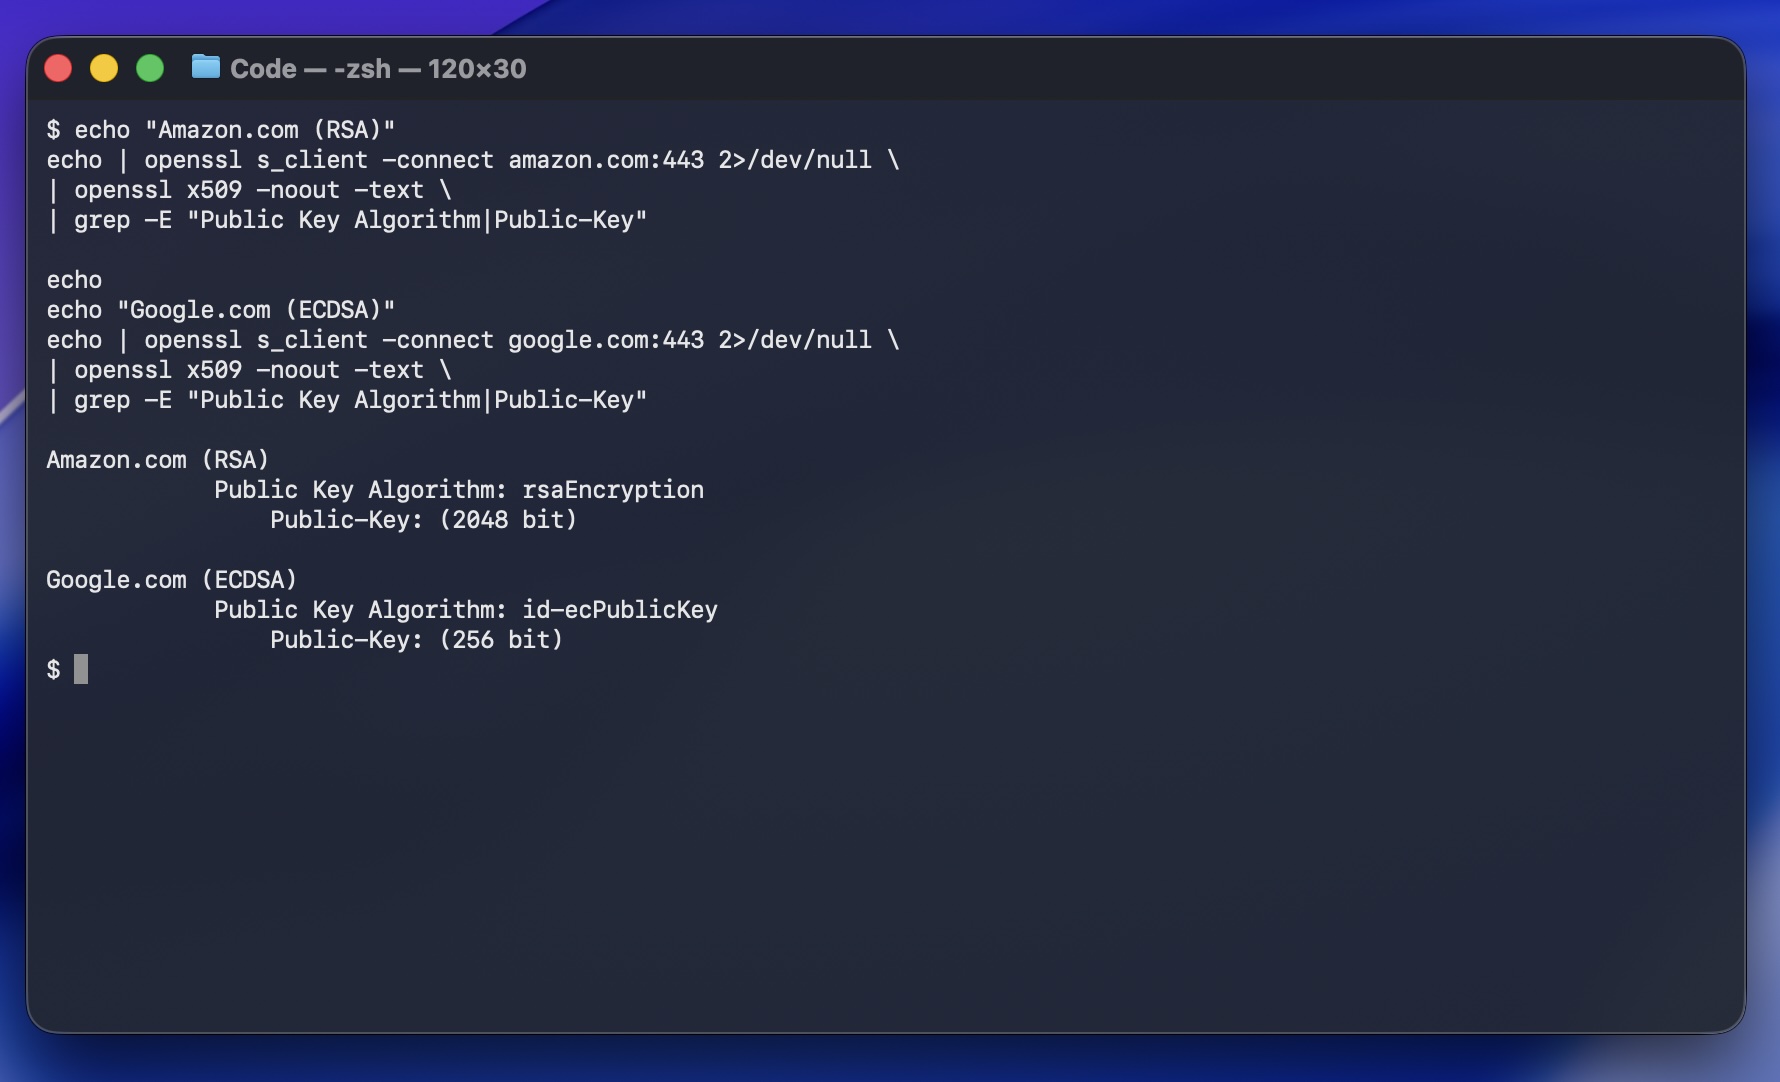This screenshot has height=1082, width=1780.
Task: Click the block cursor at the last prompt
Action: coord(81,669)
